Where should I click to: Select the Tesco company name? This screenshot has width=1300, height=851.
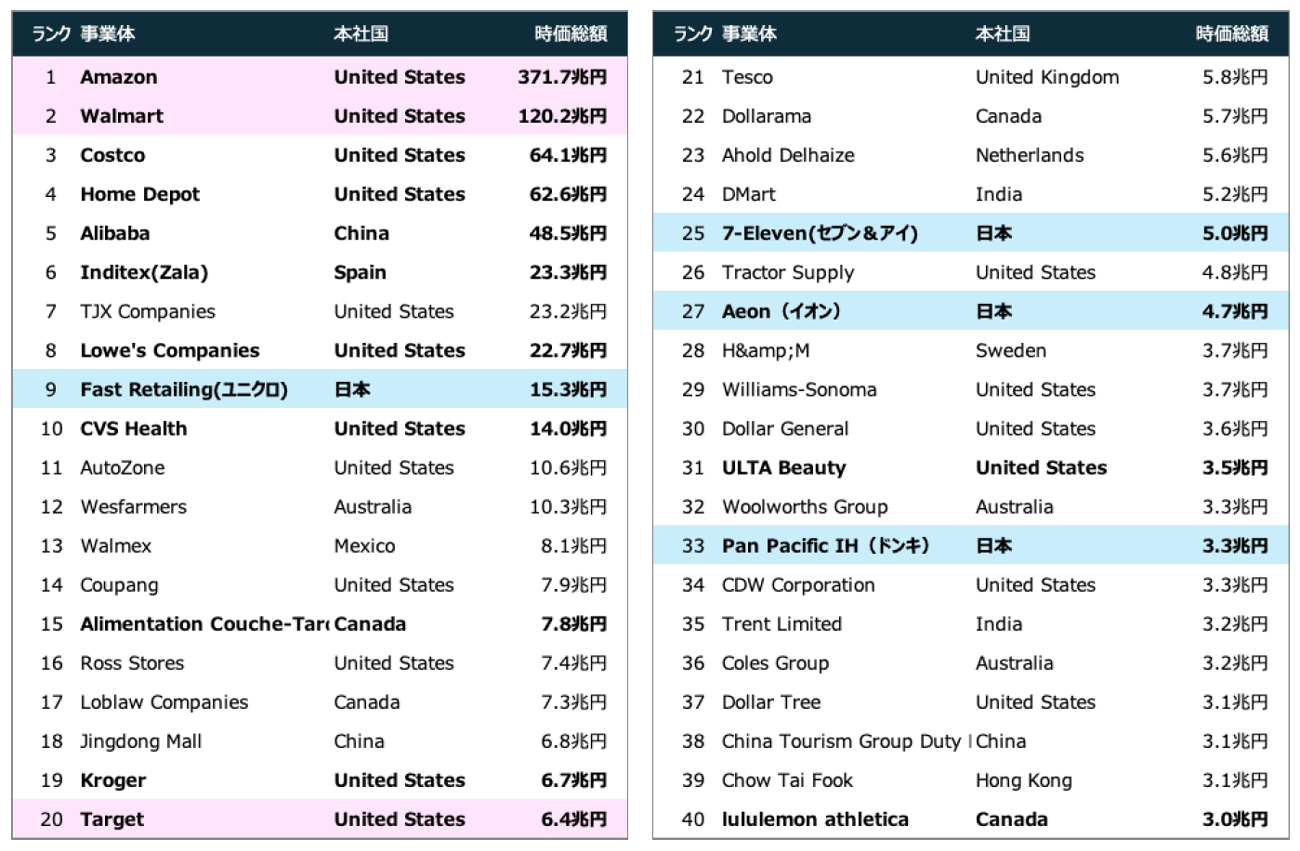(747, 77)
